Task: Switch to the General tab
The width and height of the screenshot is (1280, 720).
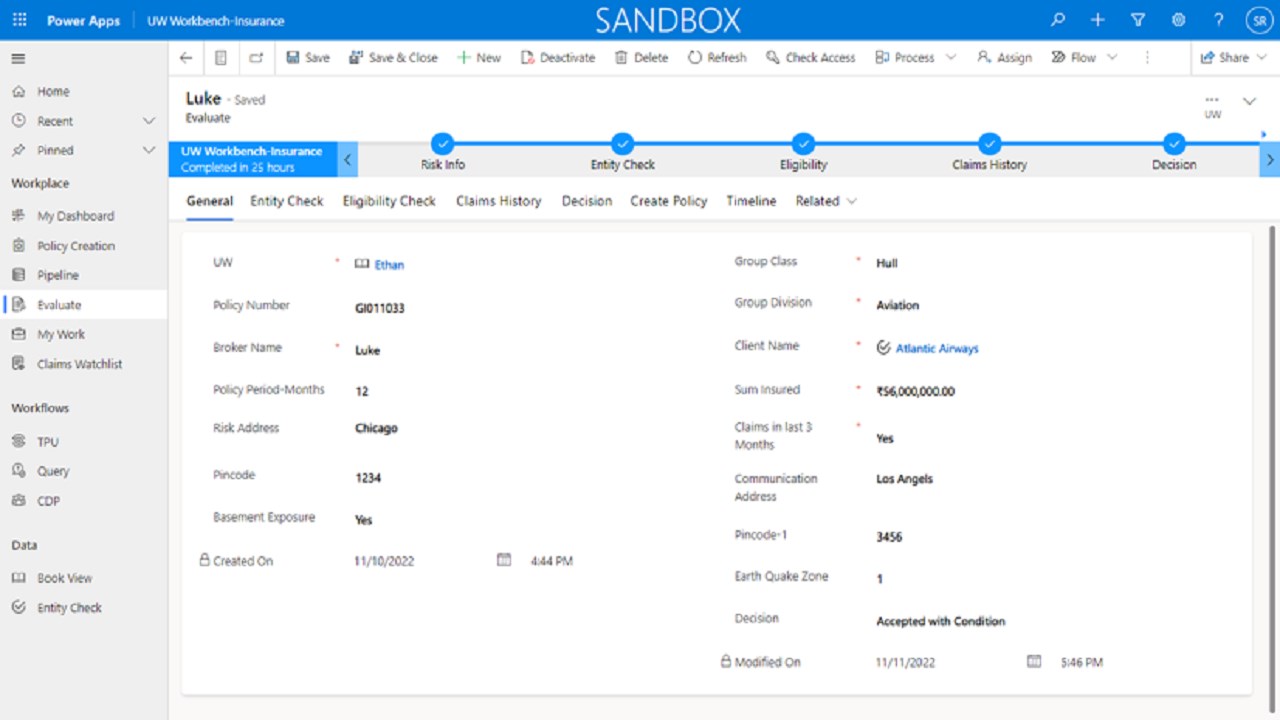Action: tap(209, 201)
